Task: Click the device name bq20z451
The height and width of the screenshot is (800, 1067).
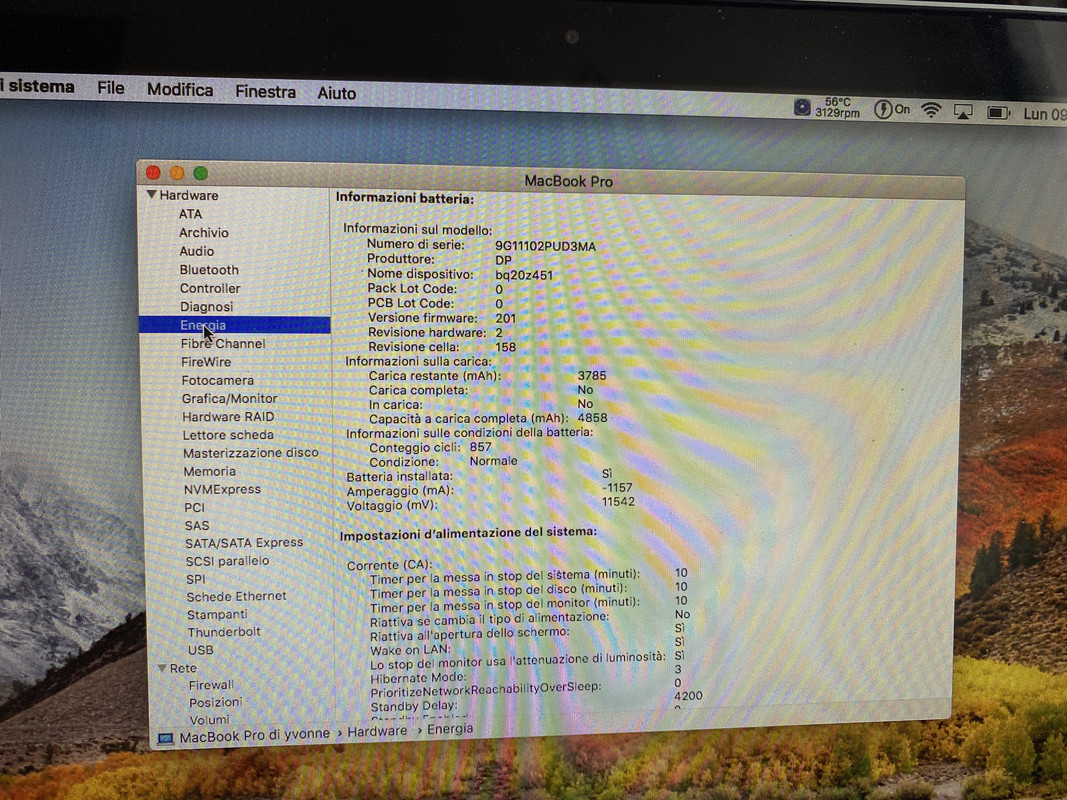Action: tap(524, 275)
